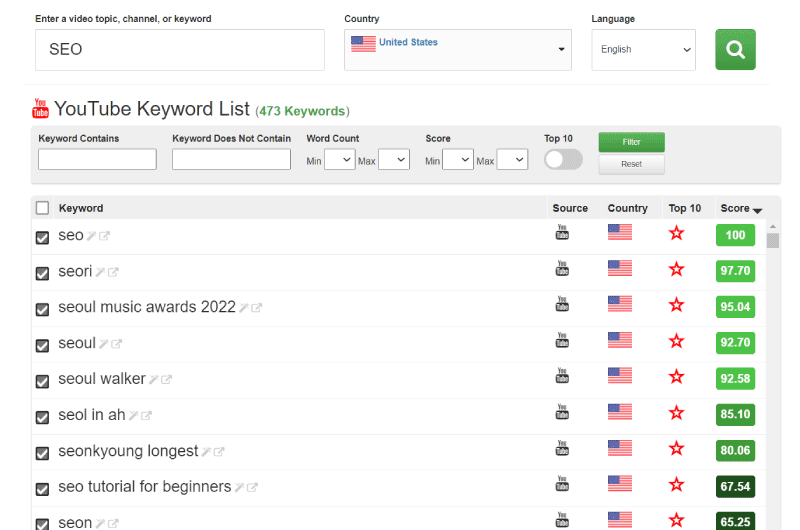
Task: Click the 473 Keywords count text
Action: coord(302,111)
